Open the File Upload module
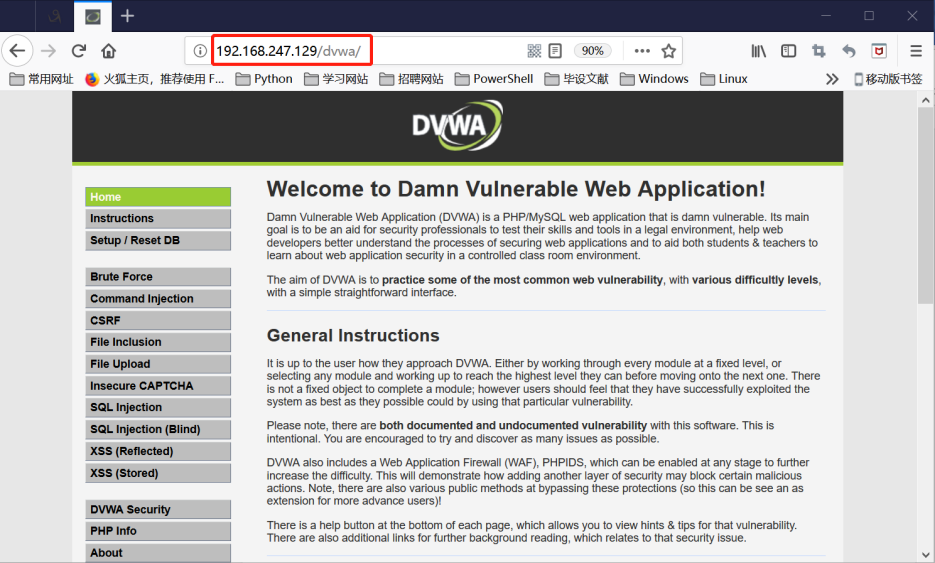This screenshot has height=563, width=935. pyautogui.click(x=158, y=364)
